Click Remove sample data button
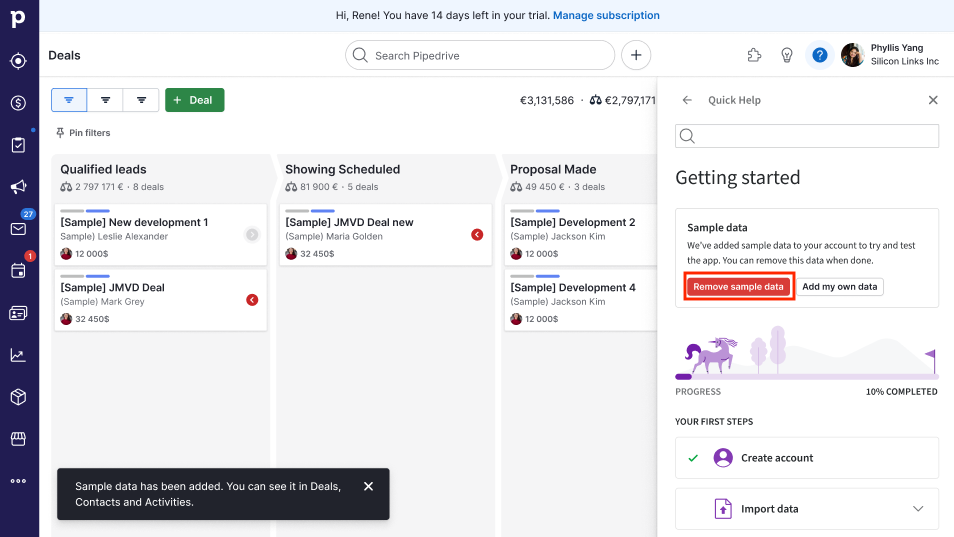 pos(739,286)
